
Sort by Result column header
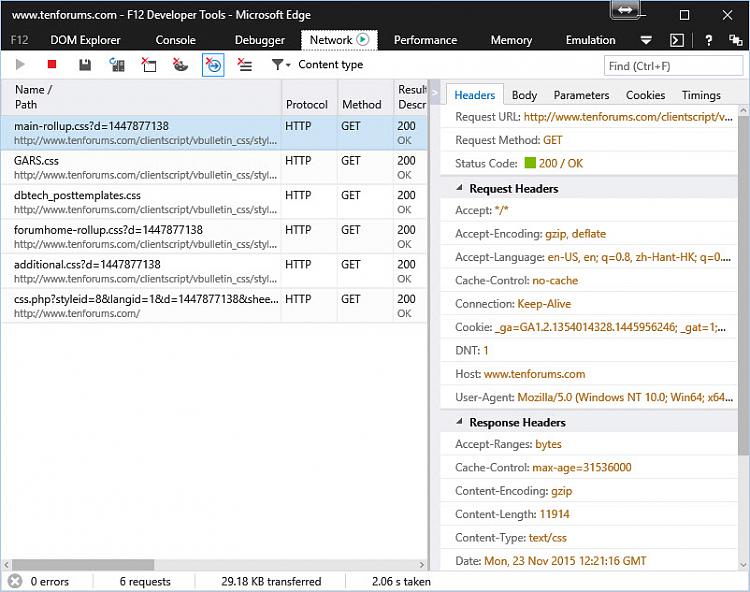(x=410, y=97)
